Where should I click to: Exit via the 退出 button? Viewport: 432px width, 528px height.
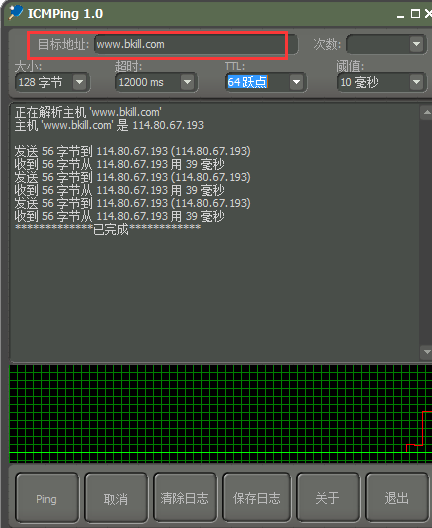pos(397,498)
